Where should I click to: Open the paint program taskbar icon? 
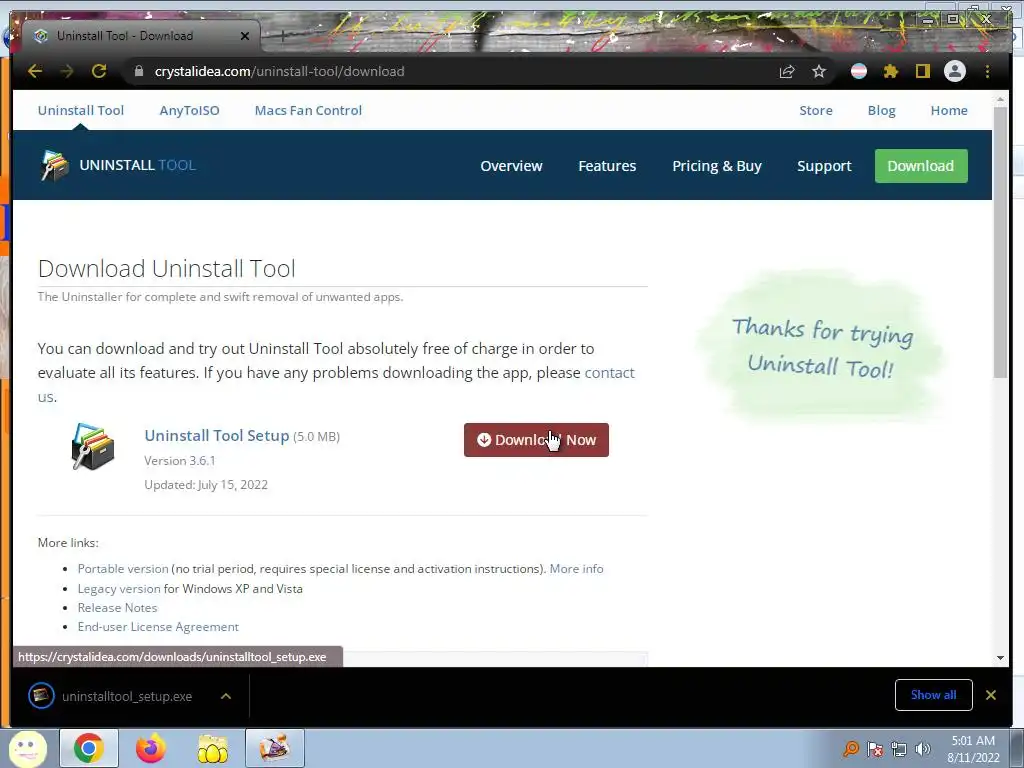point(275,748)
